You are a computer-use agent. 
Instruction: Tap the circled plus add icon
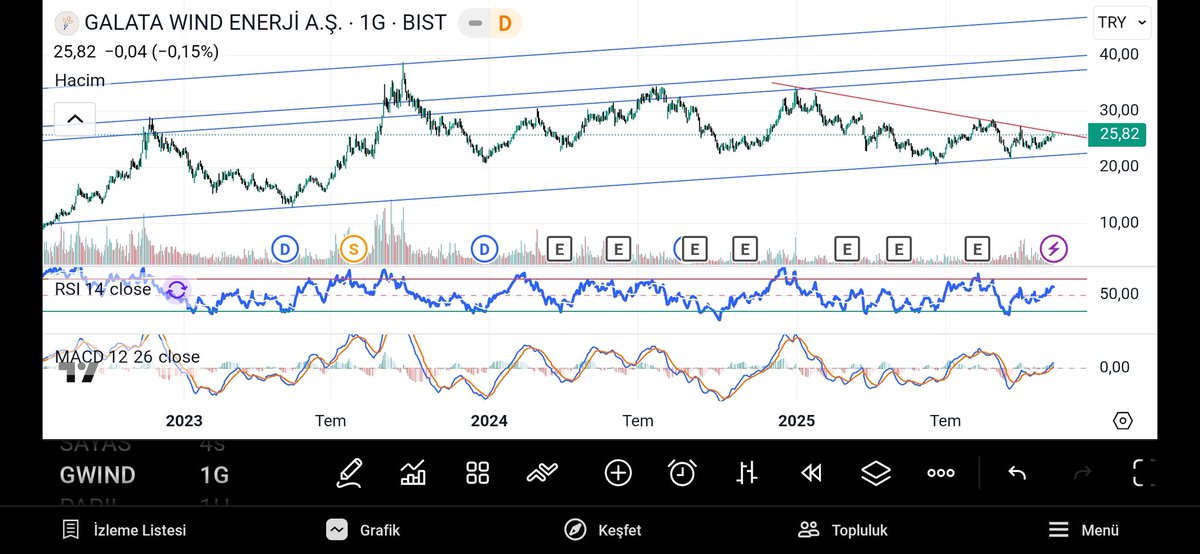[618, 473]
